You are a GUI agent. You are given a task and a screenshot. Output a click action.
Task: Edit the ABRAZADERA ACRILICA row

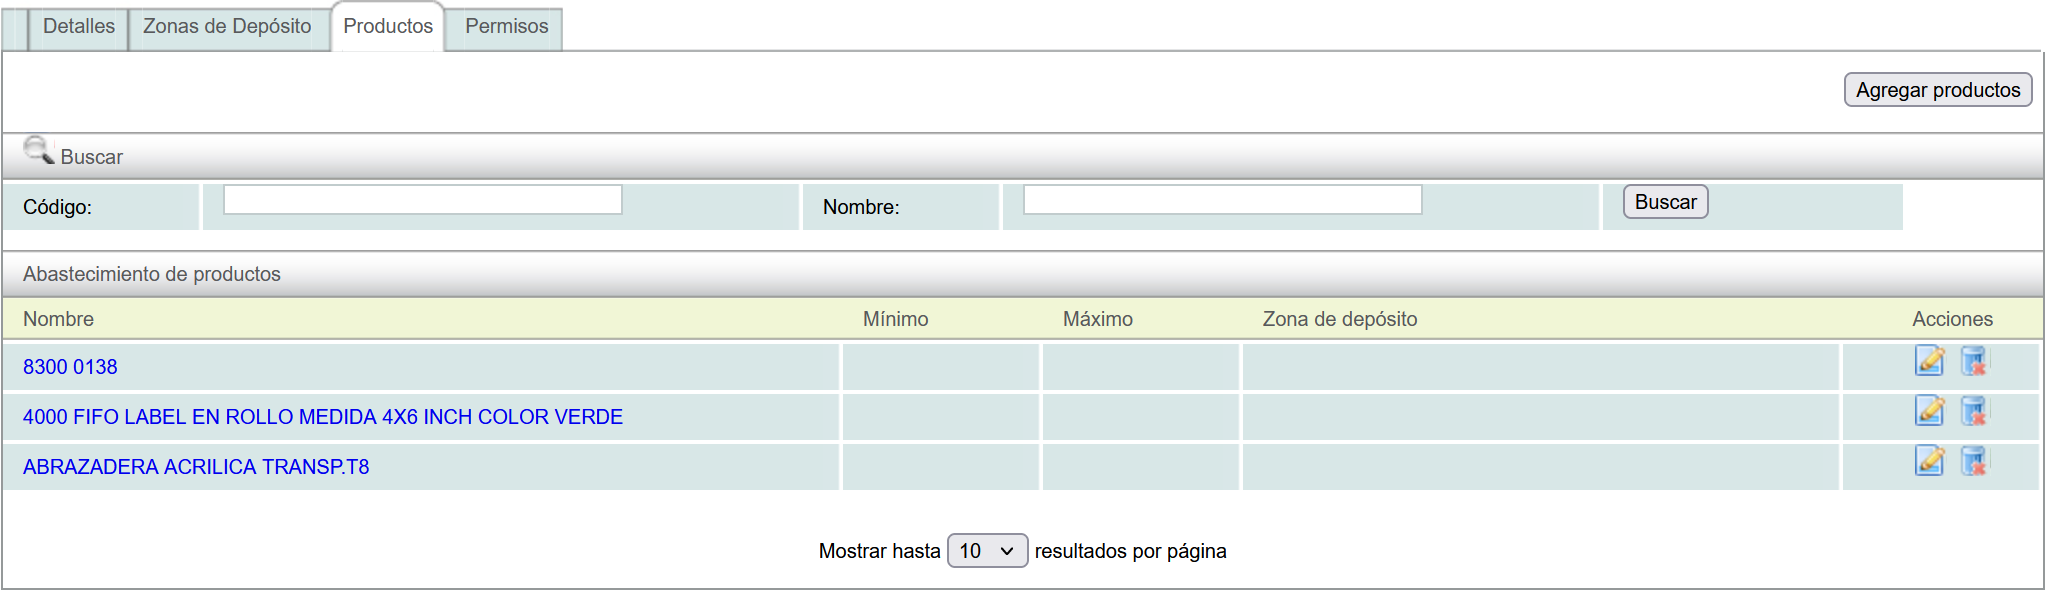tap(1929, 461)
